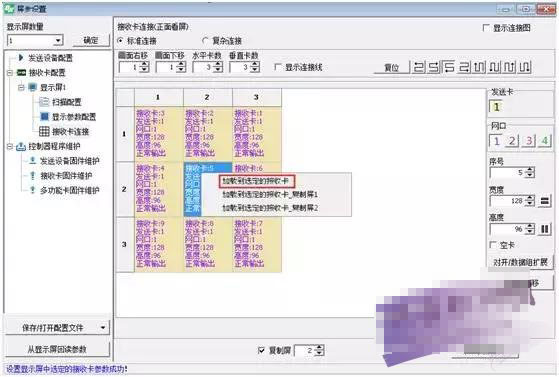Open 接收卡连接 grid icon in tree

(x=44, y=132)
